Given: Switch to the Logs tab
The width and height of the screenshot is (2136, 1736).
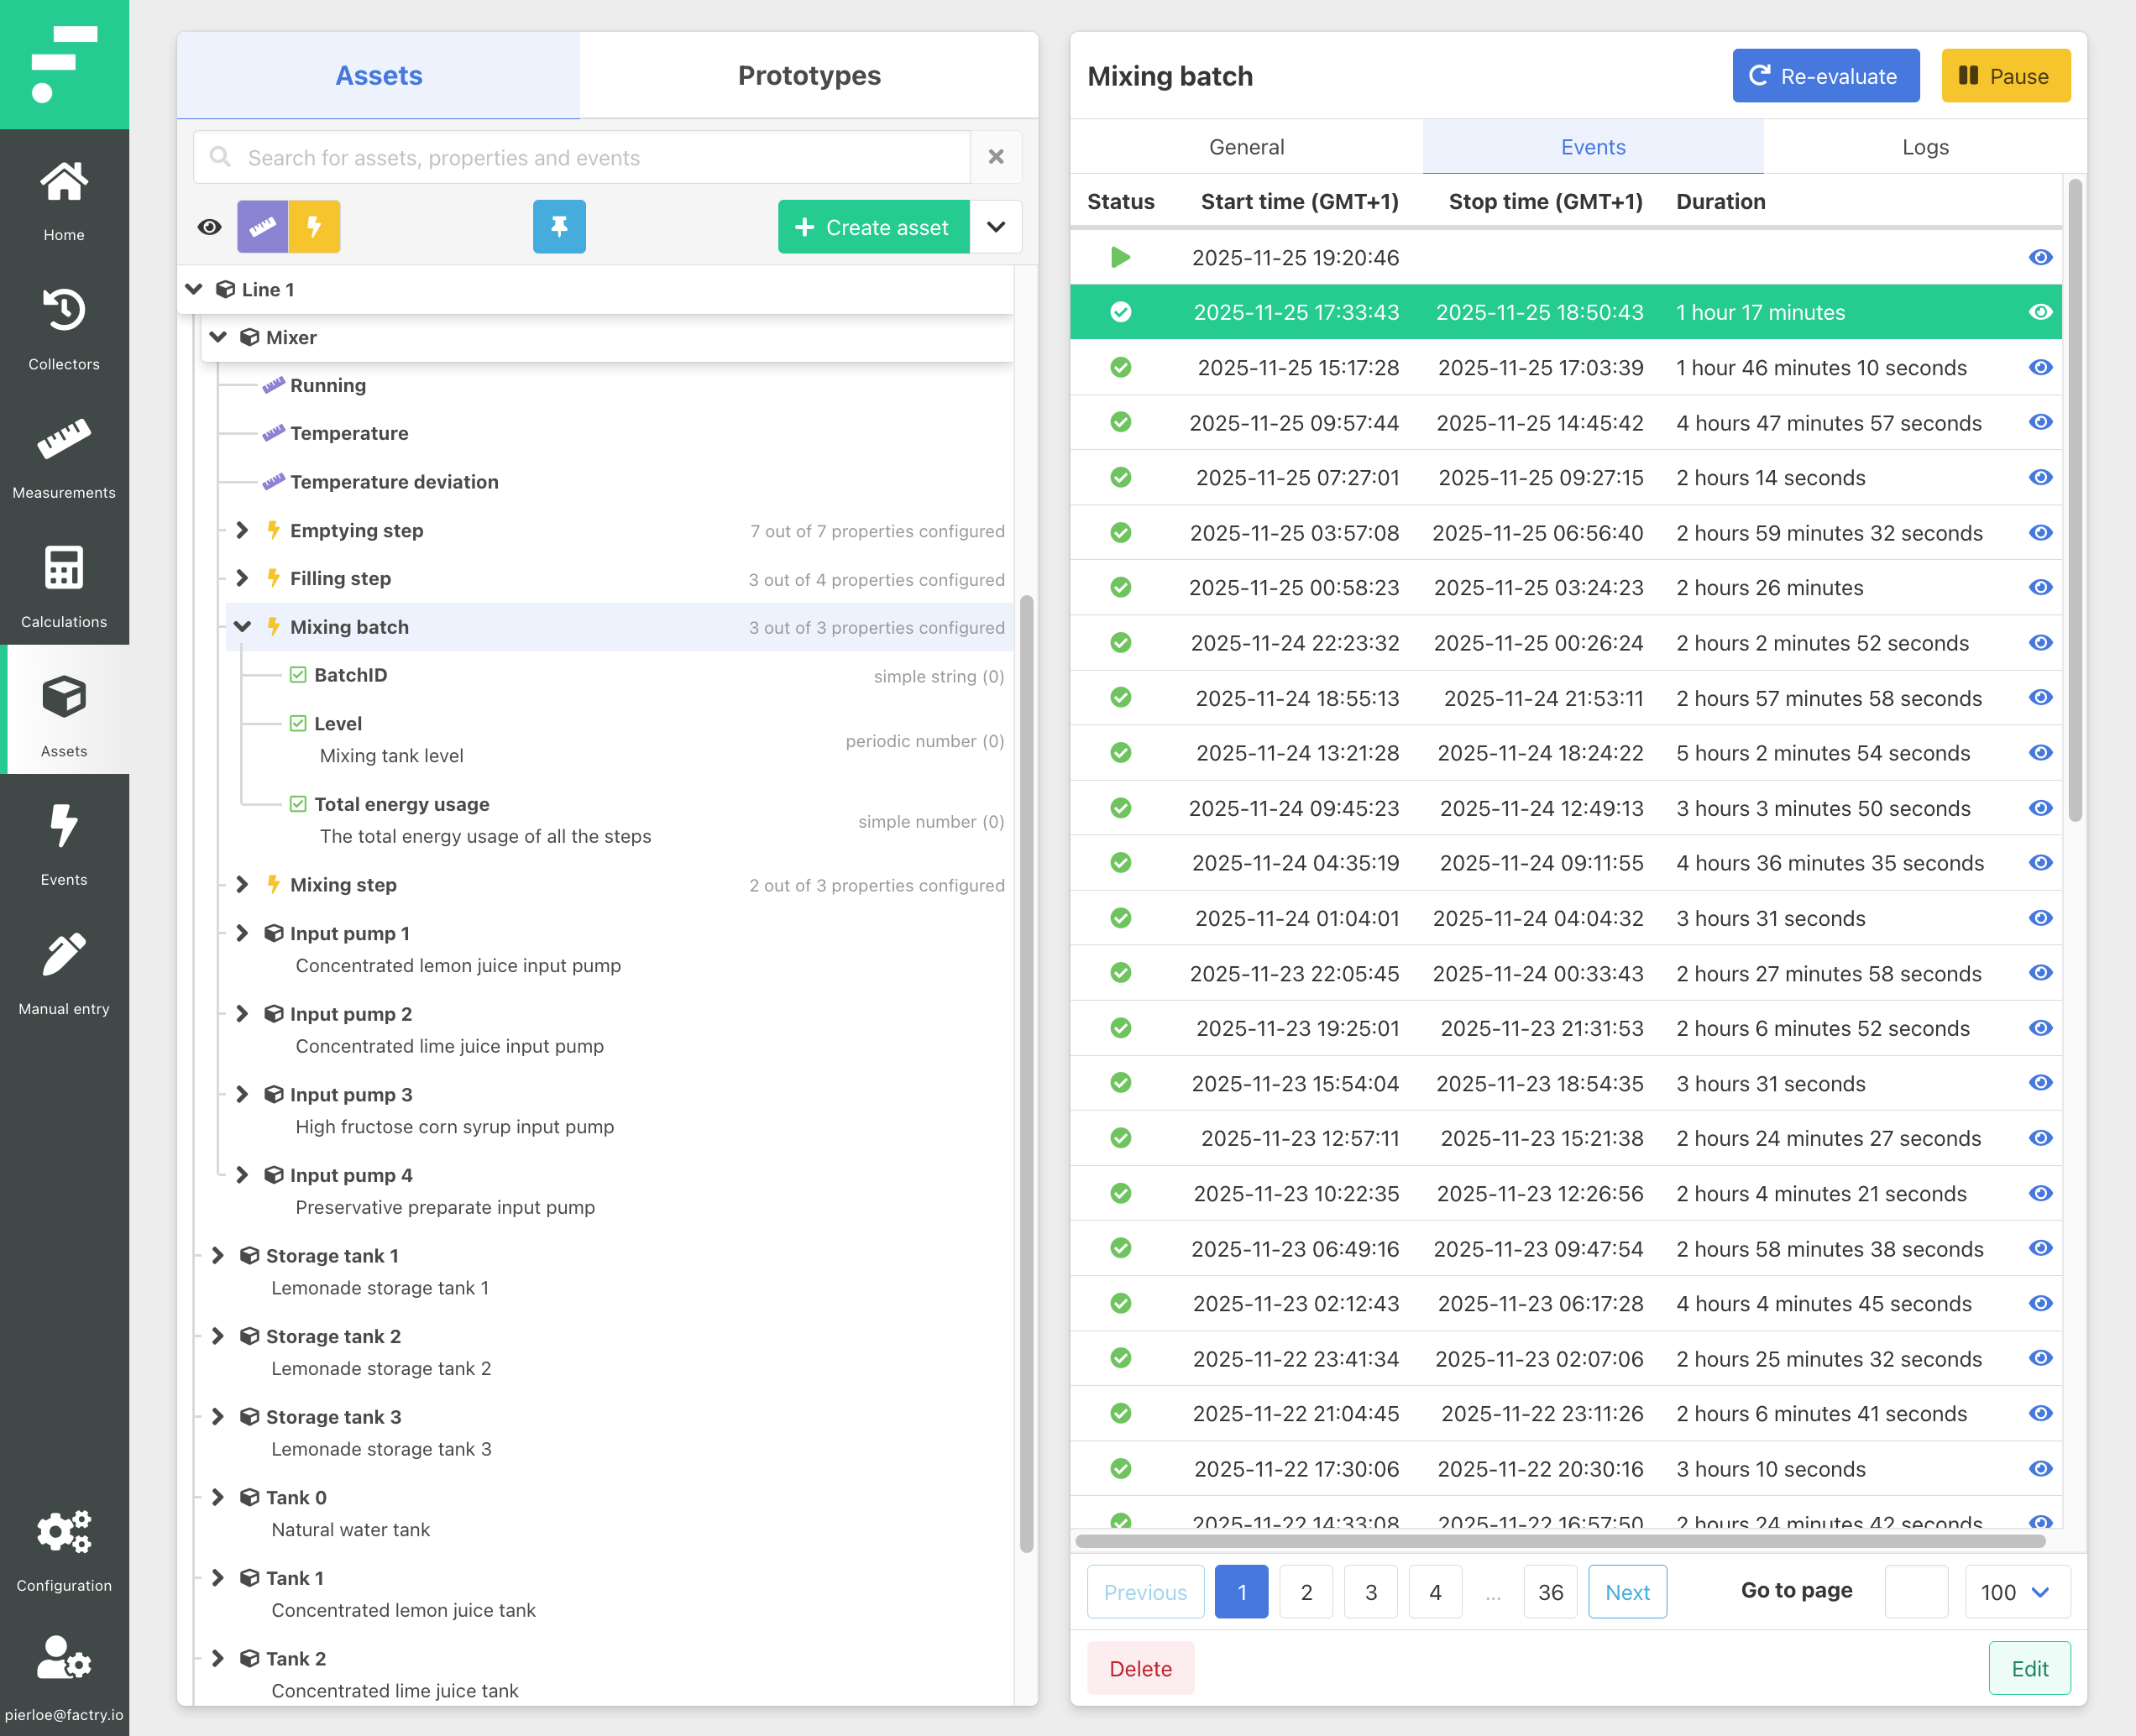Looking at the screenshot, I should coord(1924,147).
